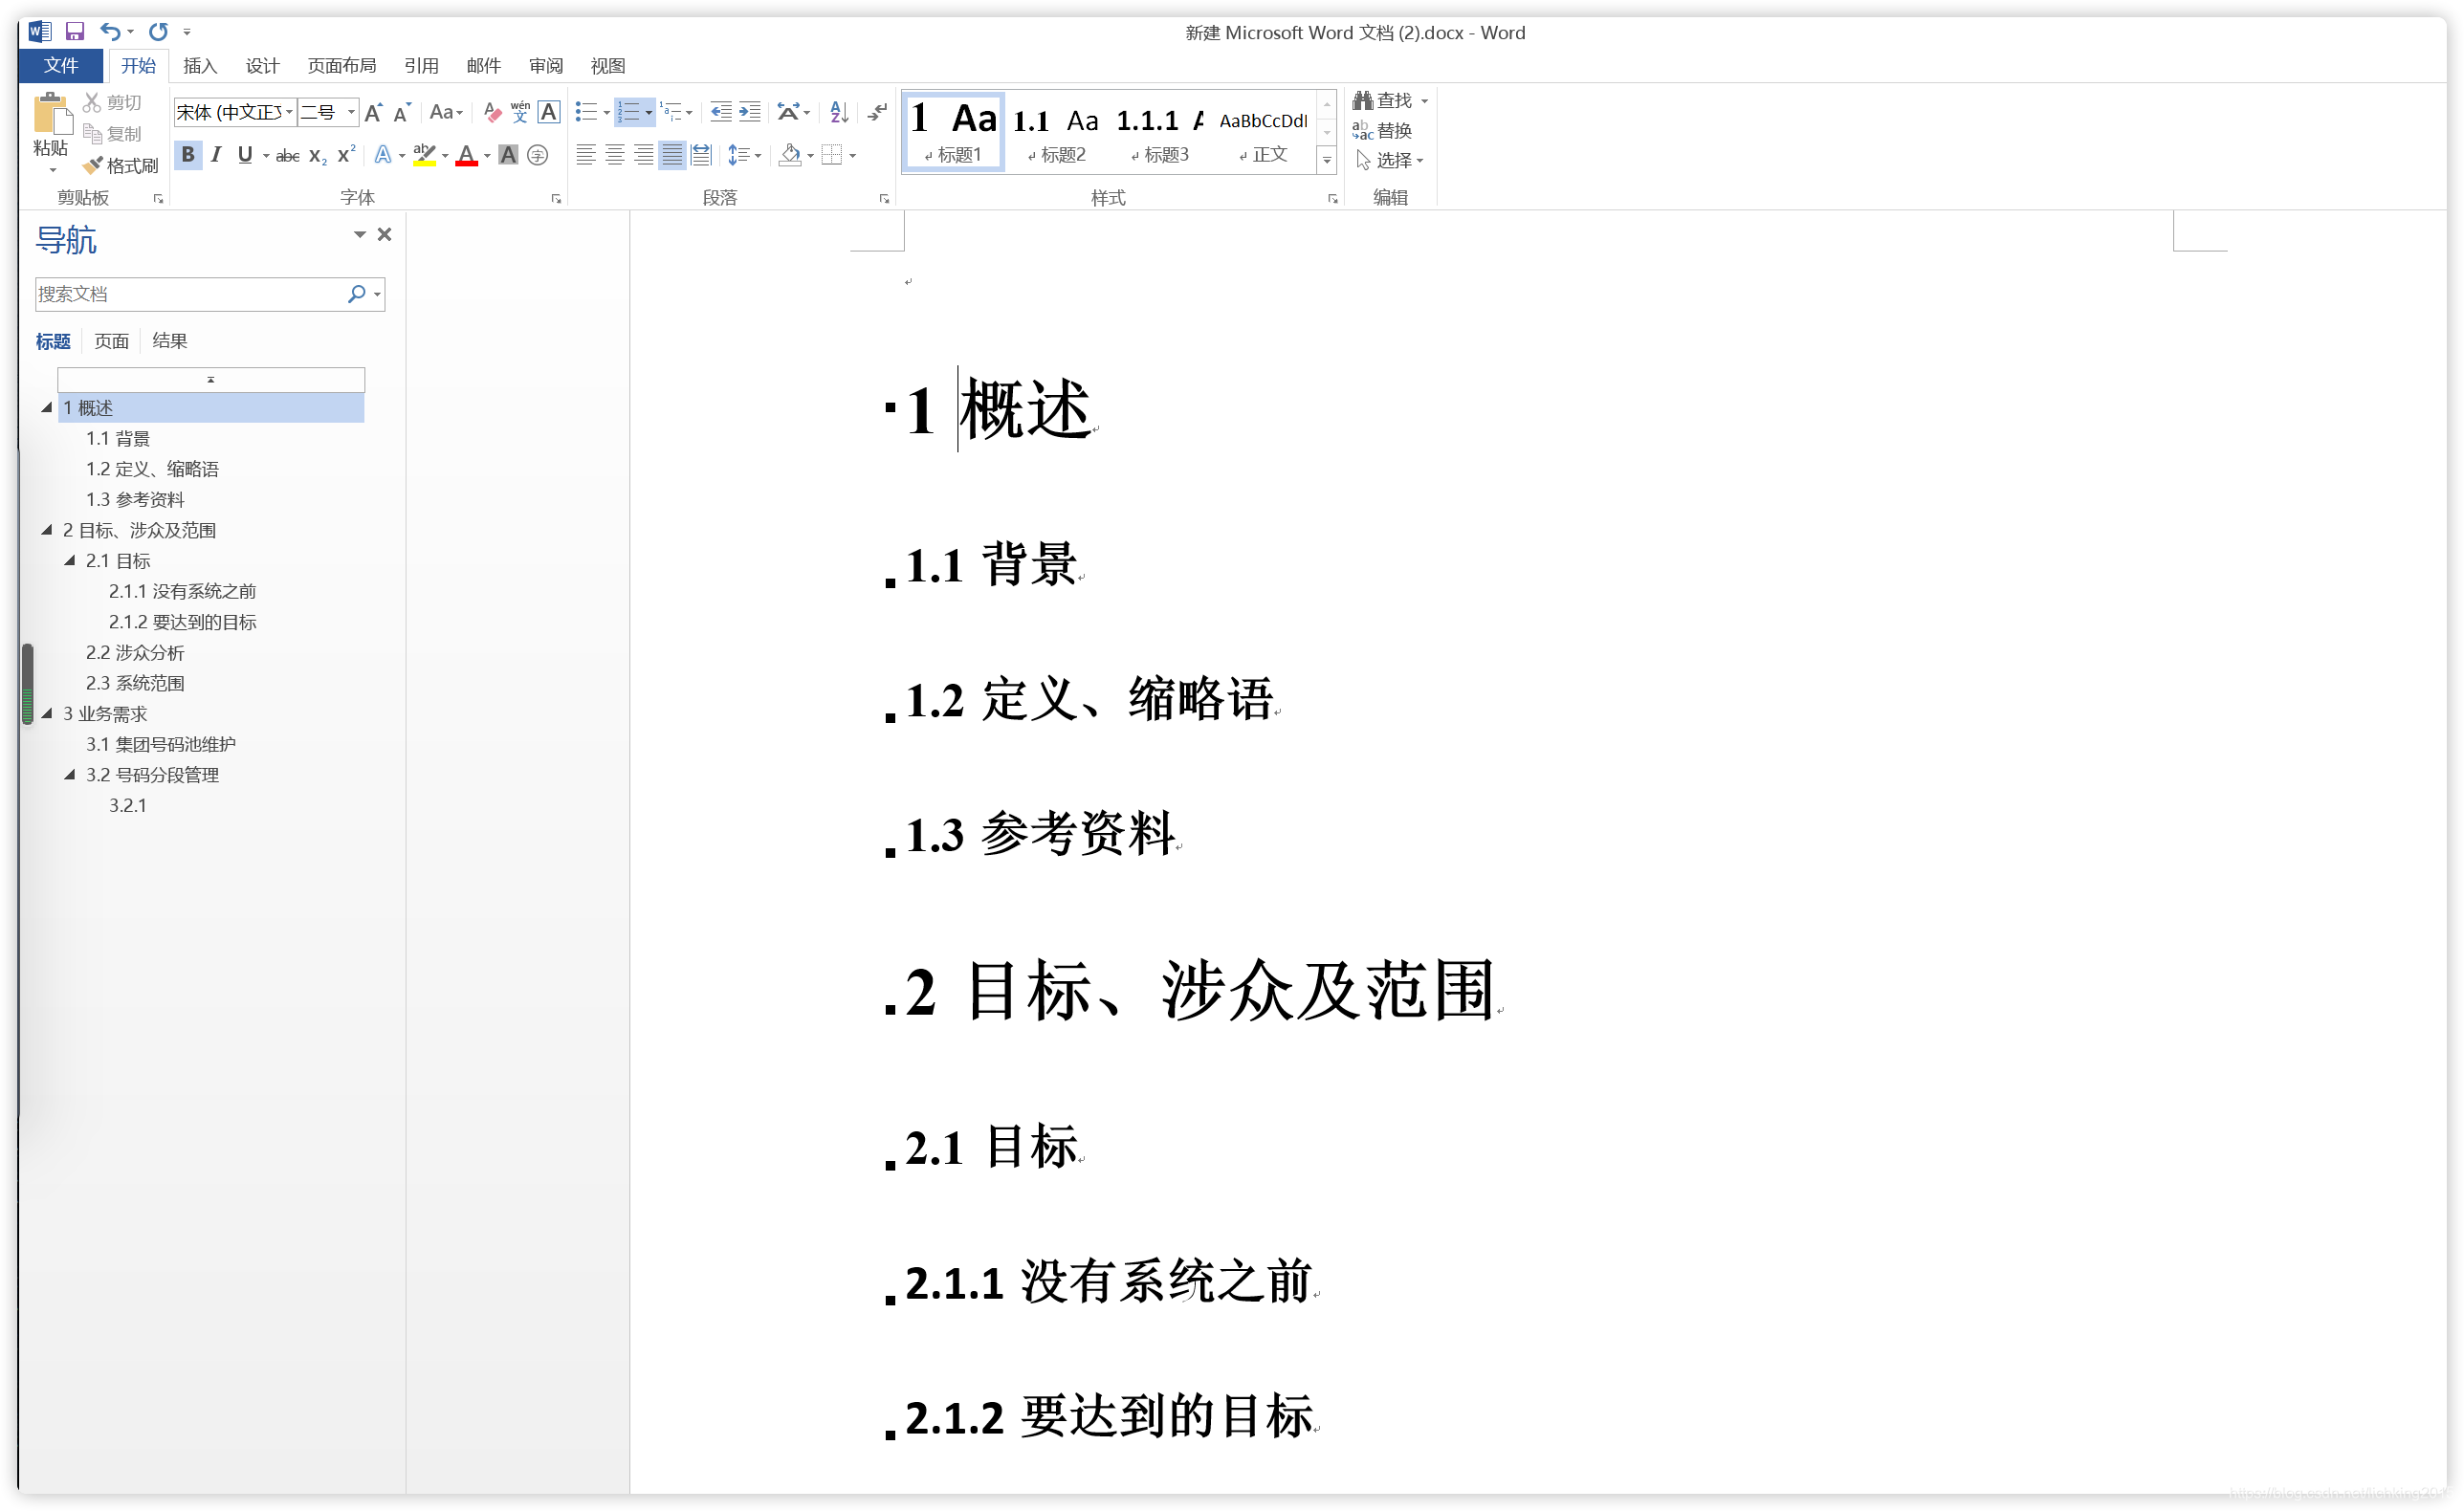Open the font name dropdown 宋体
Viewport: 2464px width, 1511px height.
[289, 112]
